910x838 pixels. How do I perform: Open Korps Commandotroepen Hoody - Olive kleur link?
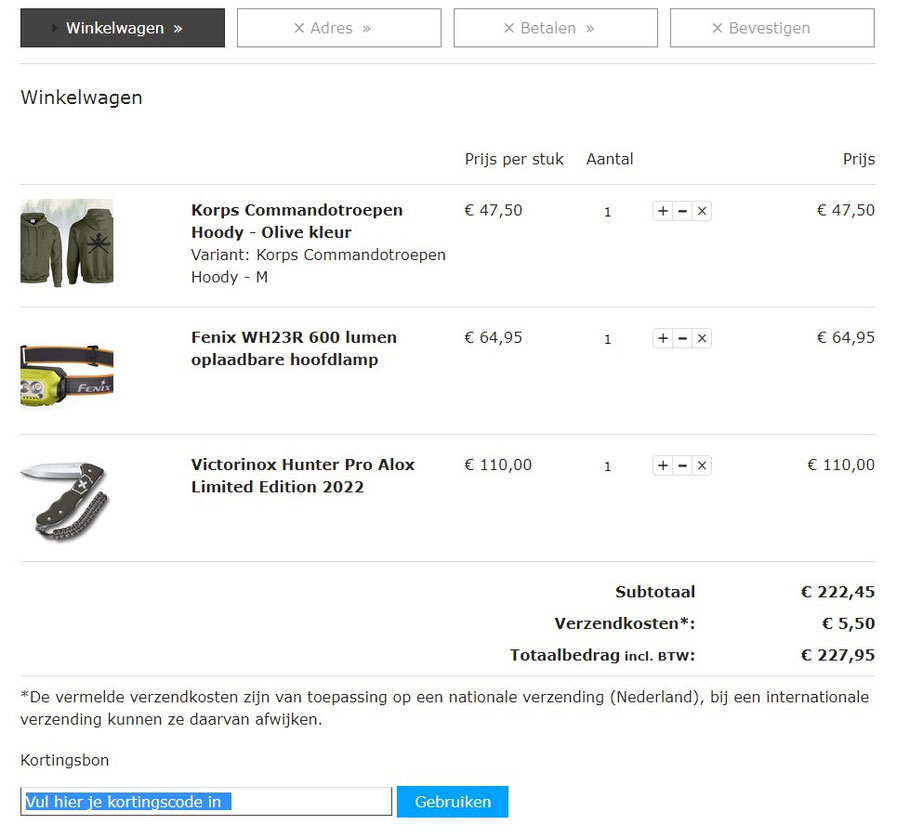pyautogui.click(x=297, y=221)
